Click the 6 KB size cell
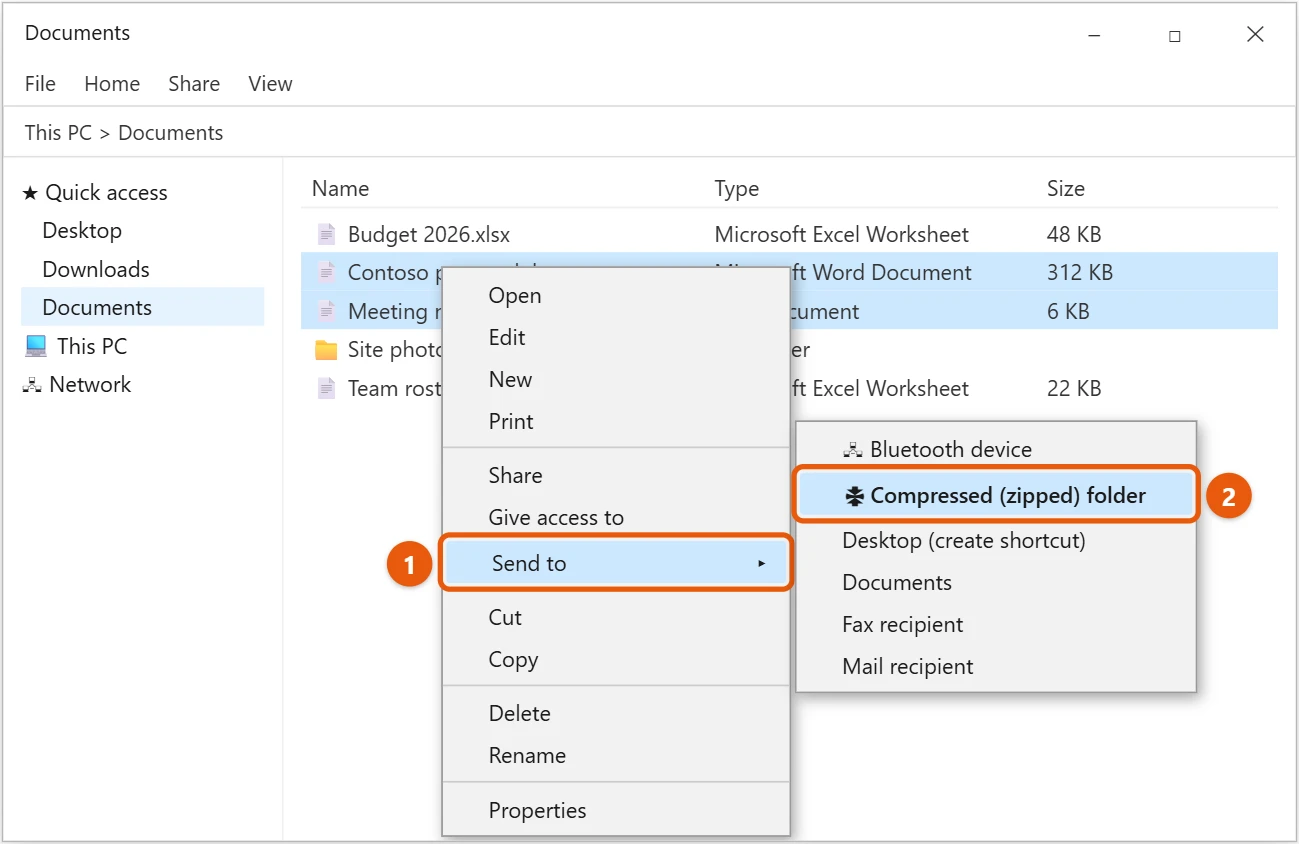 1068,311
